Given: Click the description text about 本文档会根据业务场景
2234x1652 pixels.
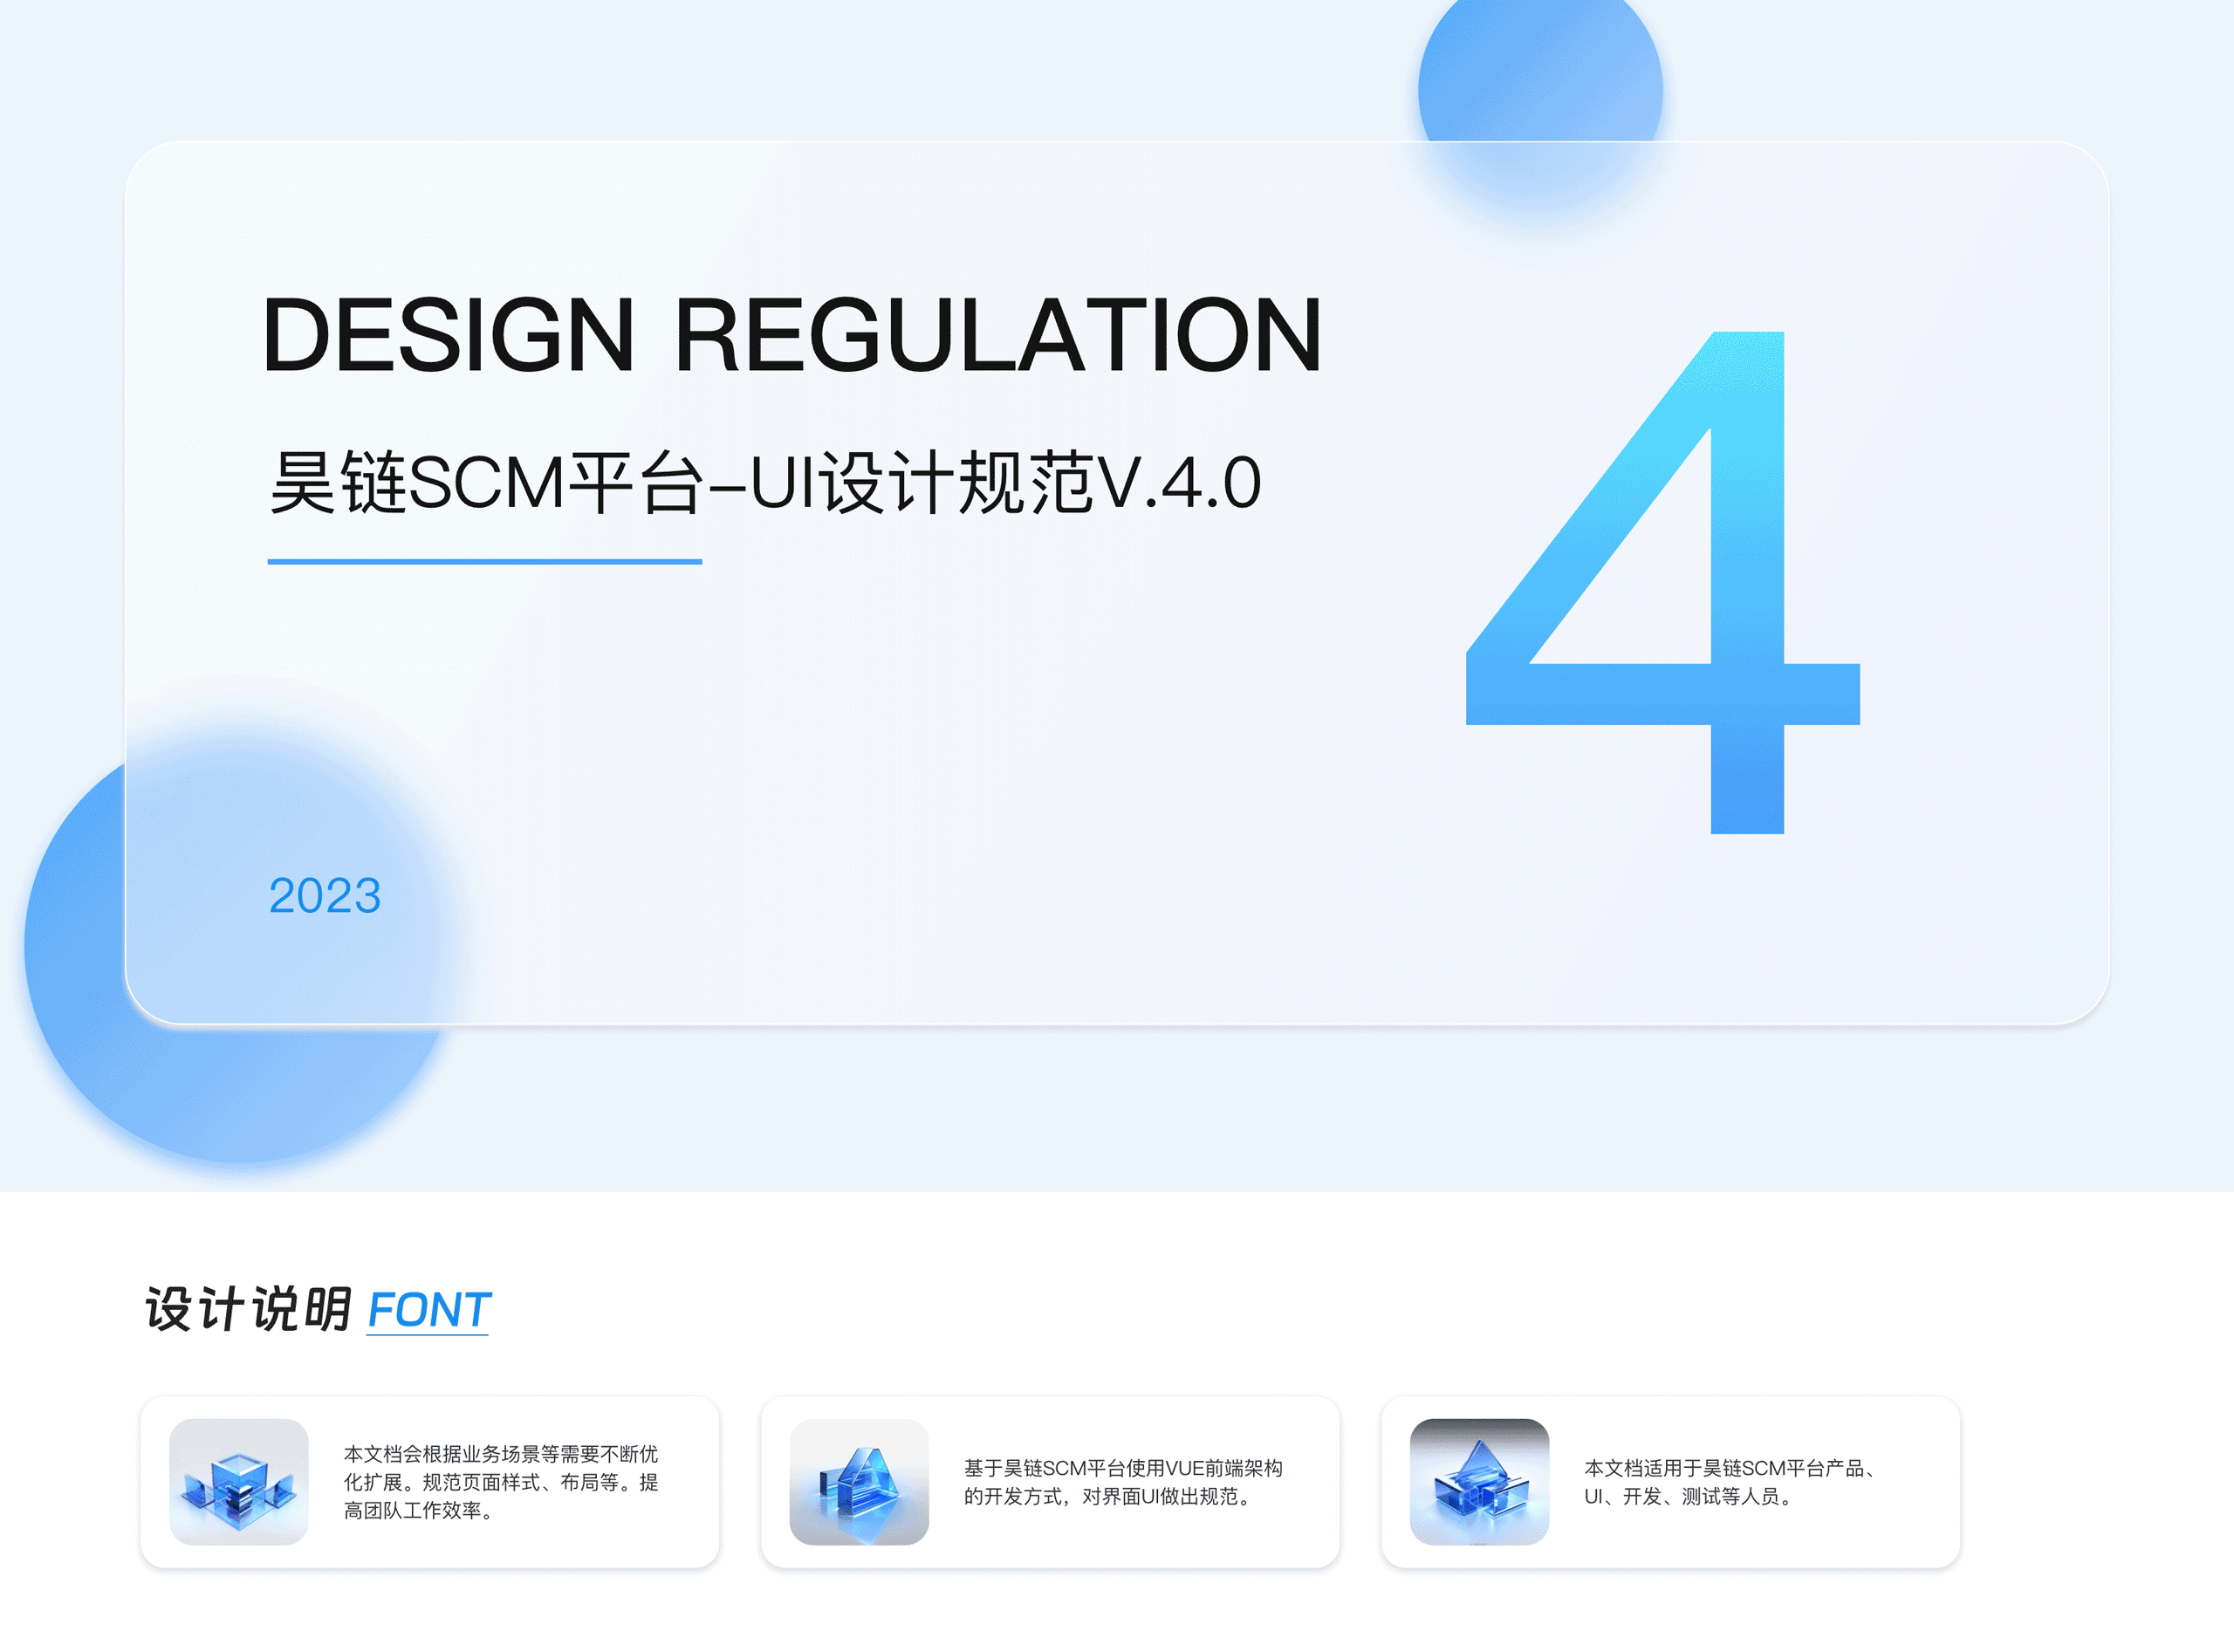Looking at the screenshot, I should [500, 1454].
